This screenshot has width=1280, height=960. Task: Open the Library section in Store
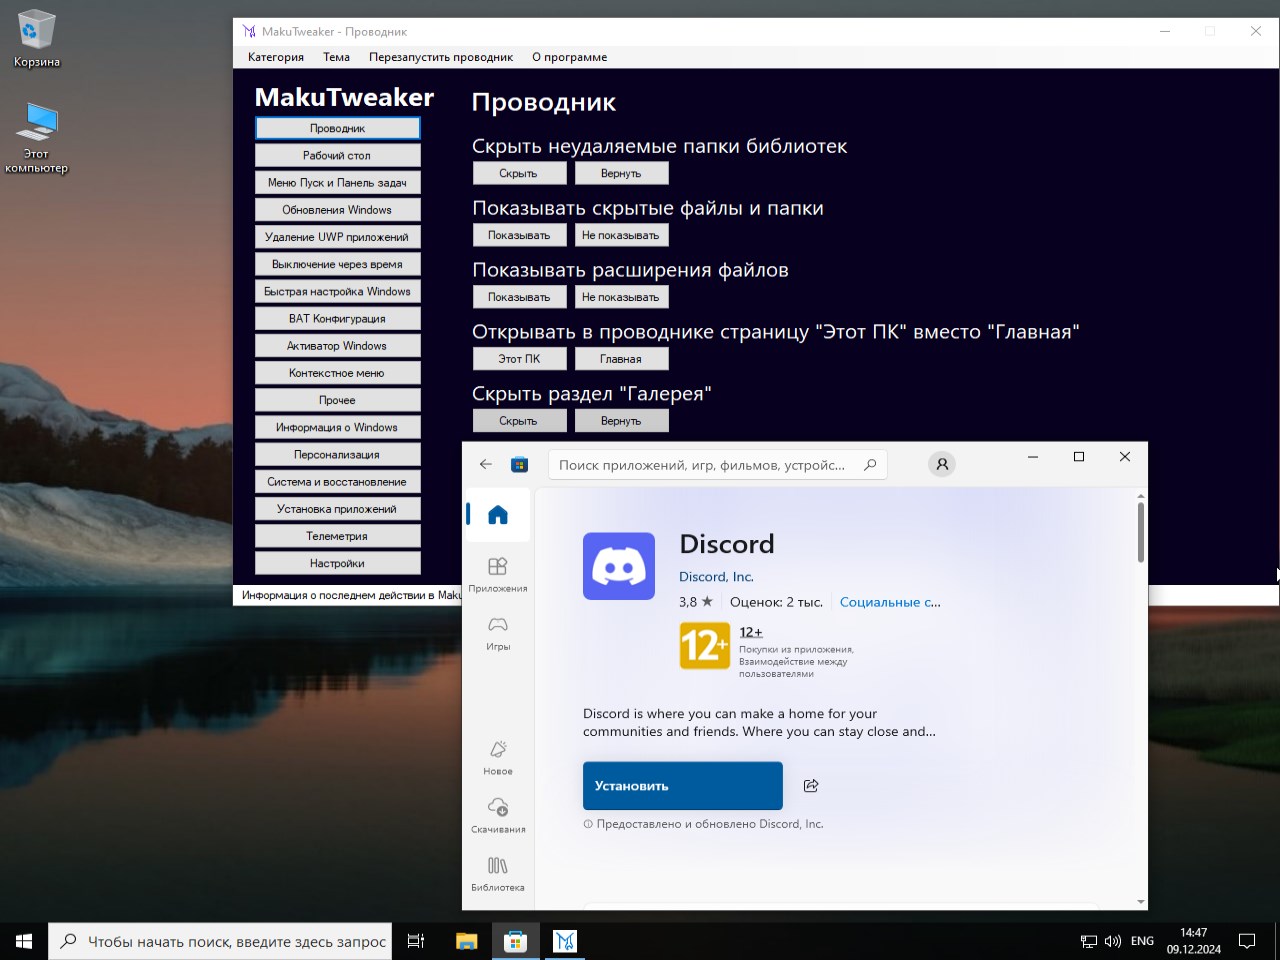click(498, 873)
